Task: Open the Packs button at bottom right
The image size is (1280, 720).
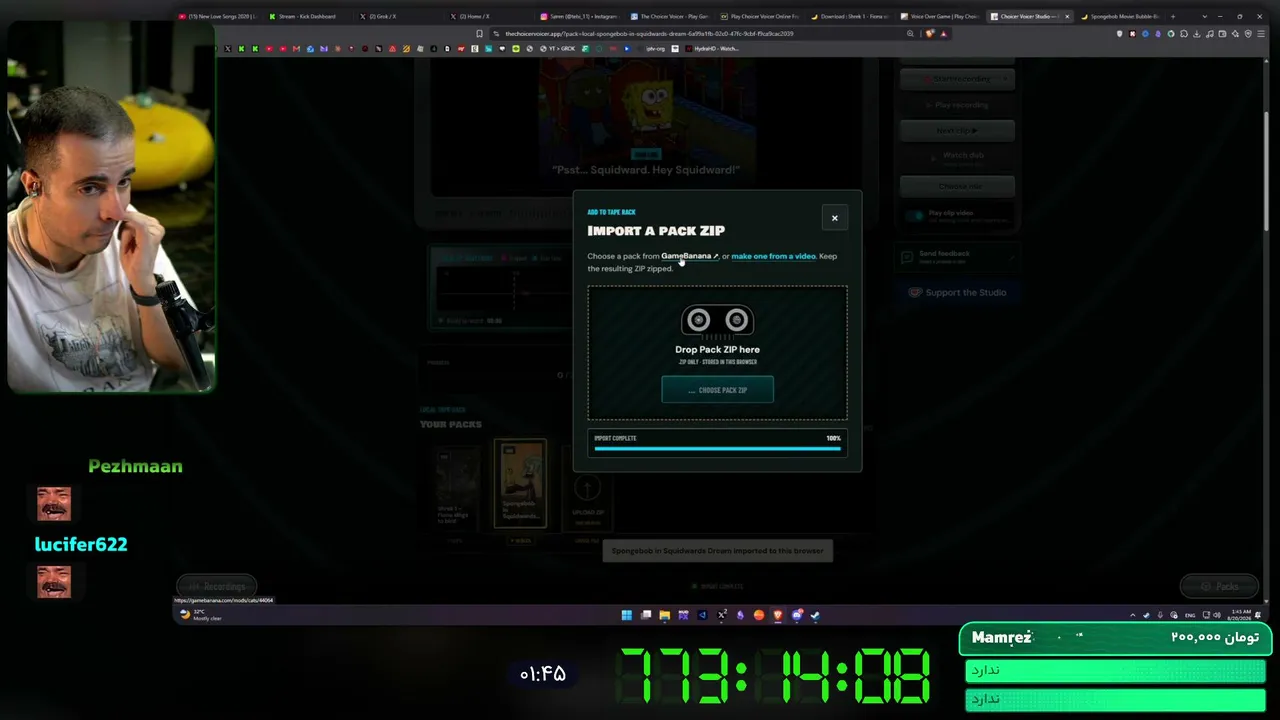Action: click(x=1219, y=586)
